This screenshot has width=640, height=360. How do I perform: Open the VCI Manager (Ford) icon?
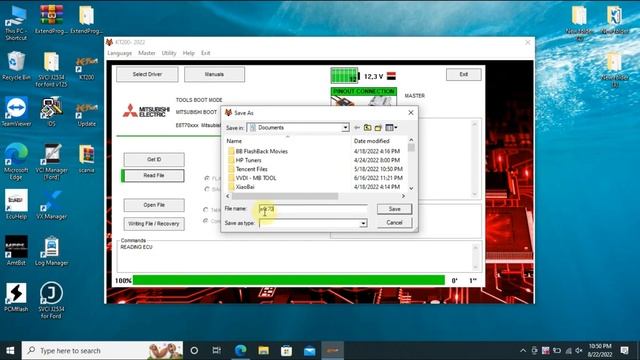point(51,161)
